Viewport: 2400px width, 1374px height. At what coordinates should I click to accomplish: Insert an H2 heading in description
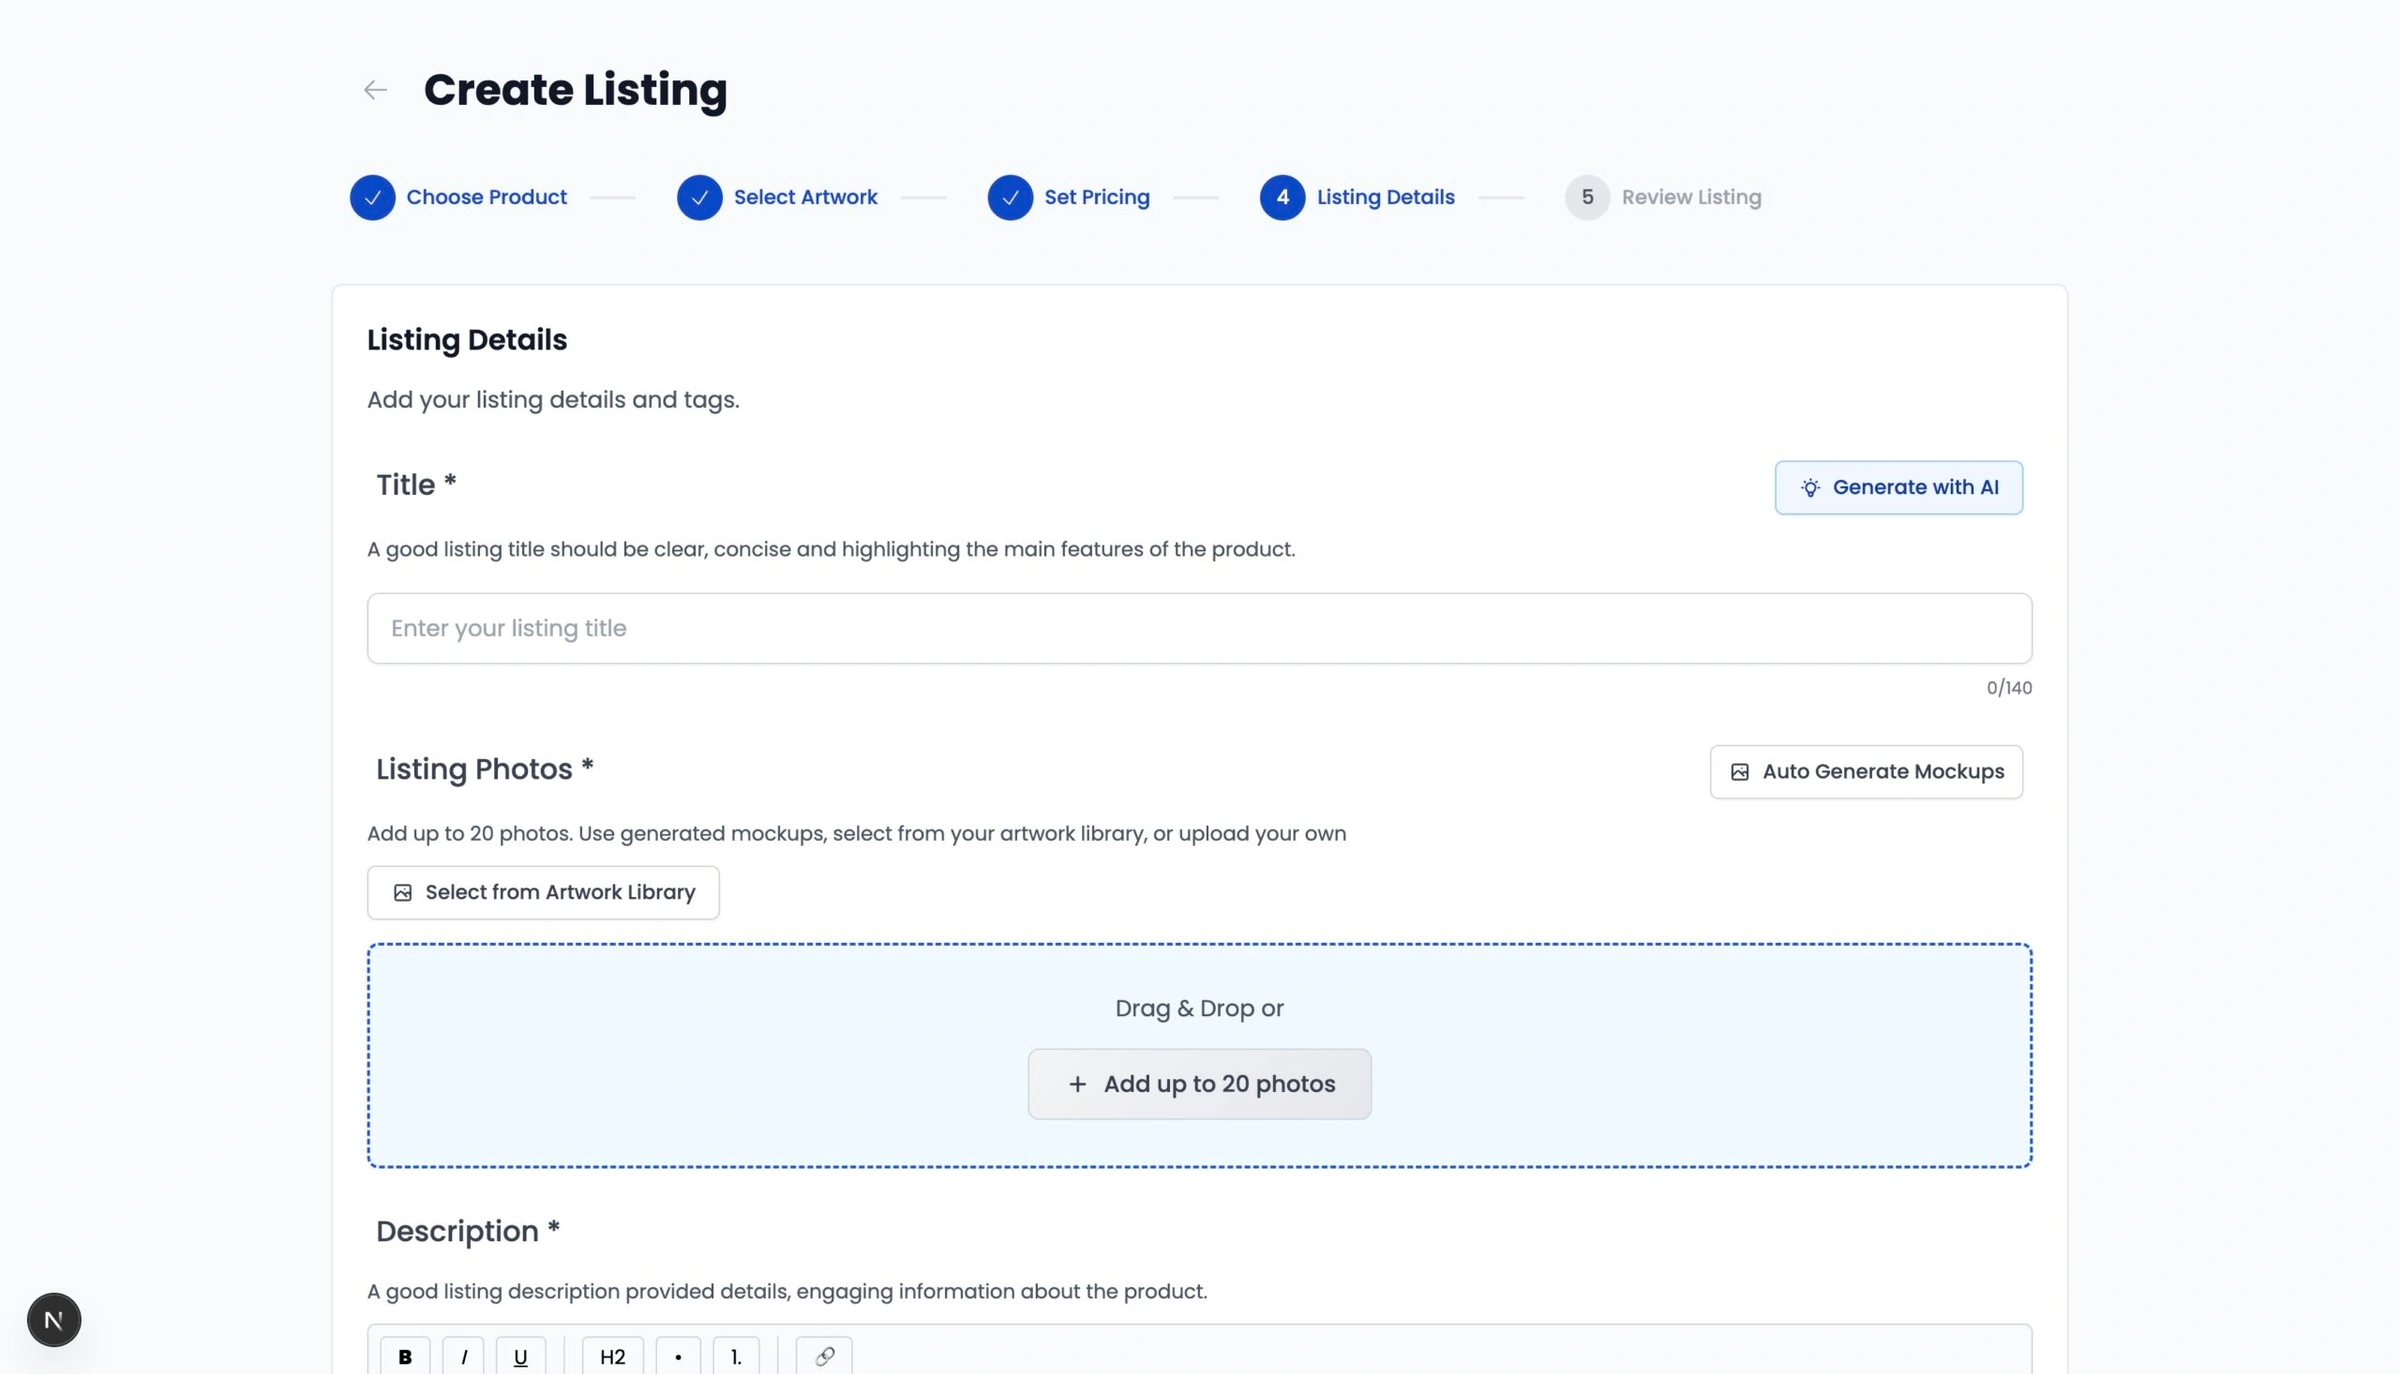click(x=611, y=1355)
